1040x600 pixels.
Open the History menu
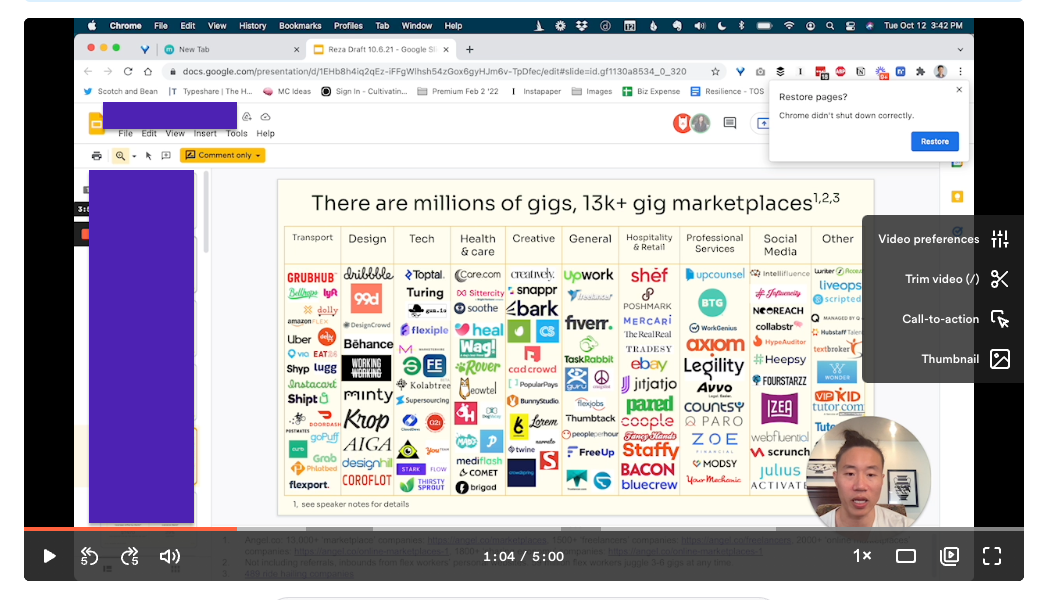252,26
